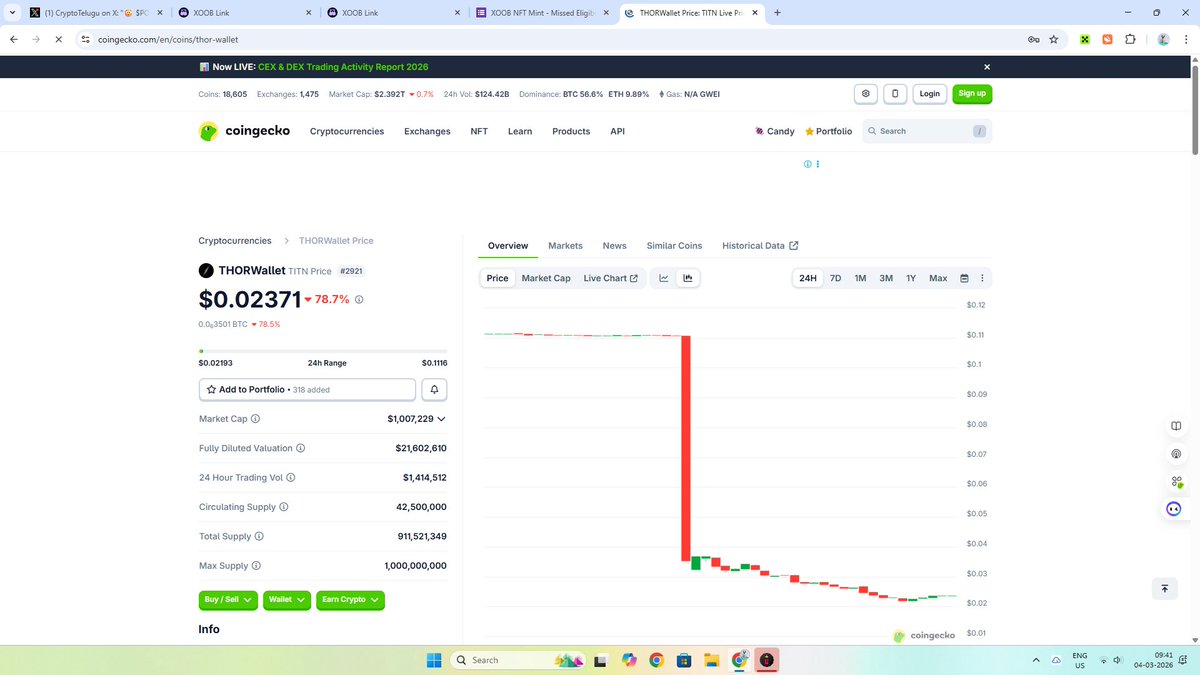1200x675 pixels.
Task: Click the browser address bar
Action: 548,39
